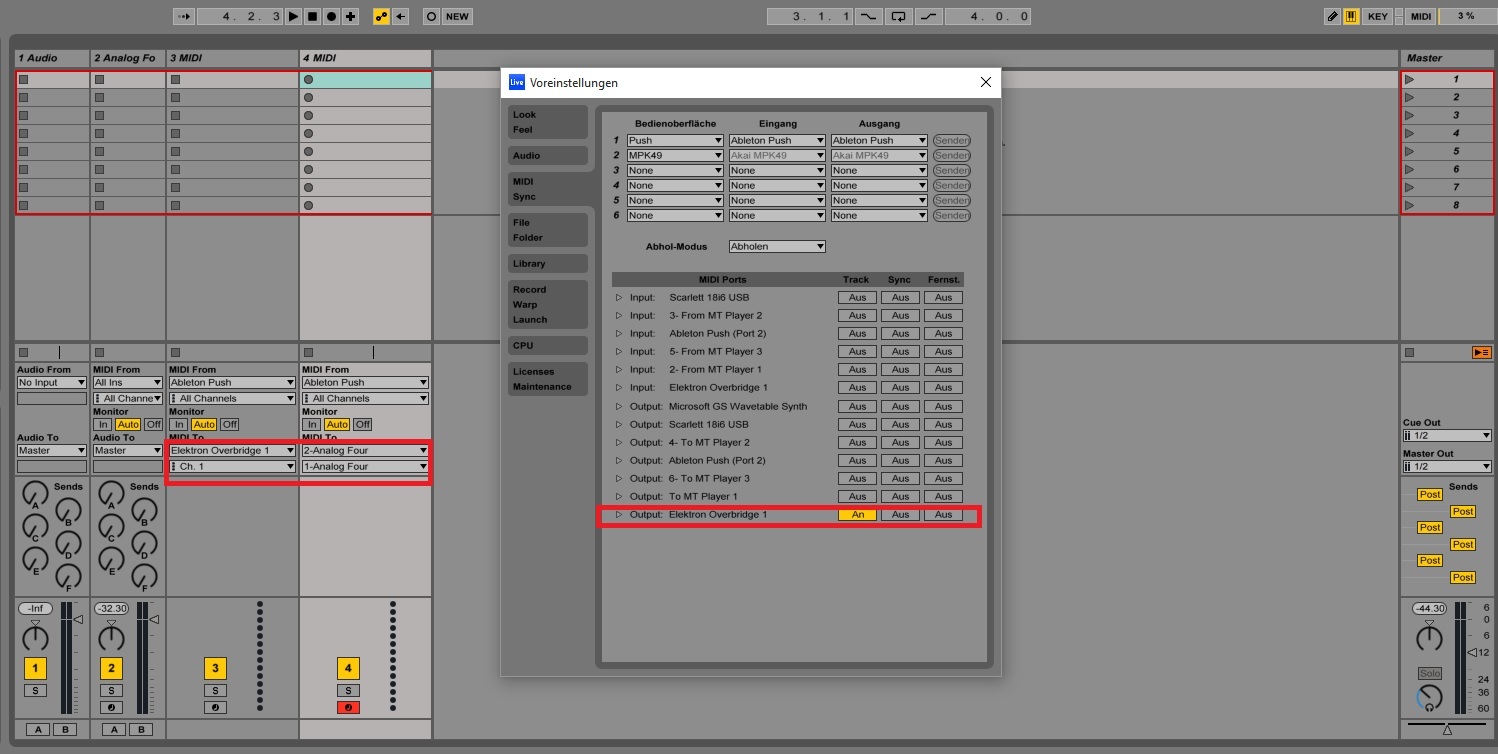This screenshot has width=1498, height=754.
Task: Click the Send A knob on track 1
Action: [x=35, y=493]
